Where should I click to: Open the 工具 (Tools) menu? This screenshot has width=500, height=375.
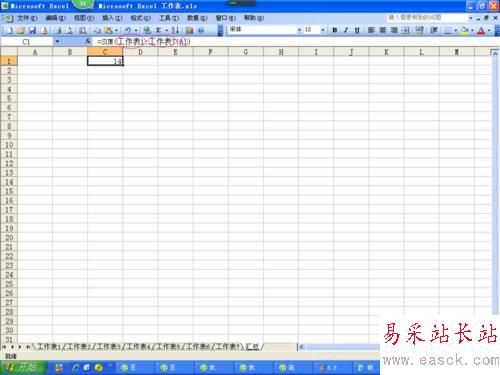[169, 18]
